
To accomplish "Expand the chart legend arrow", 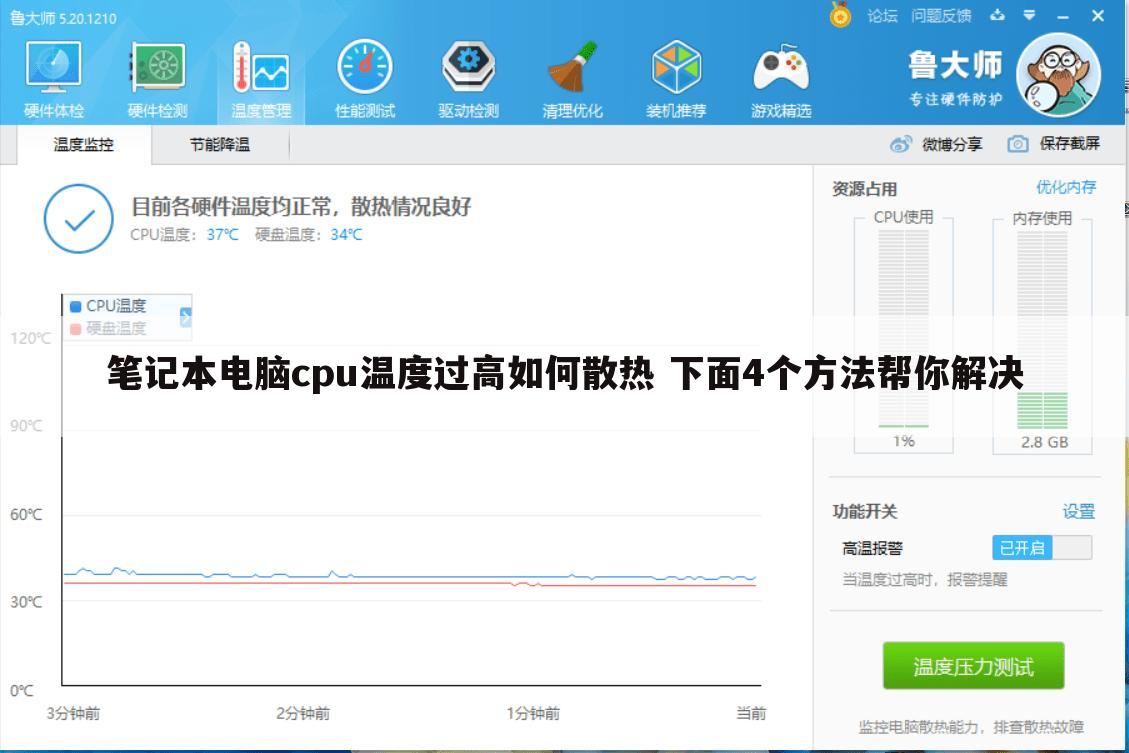I will pos(186,317).
